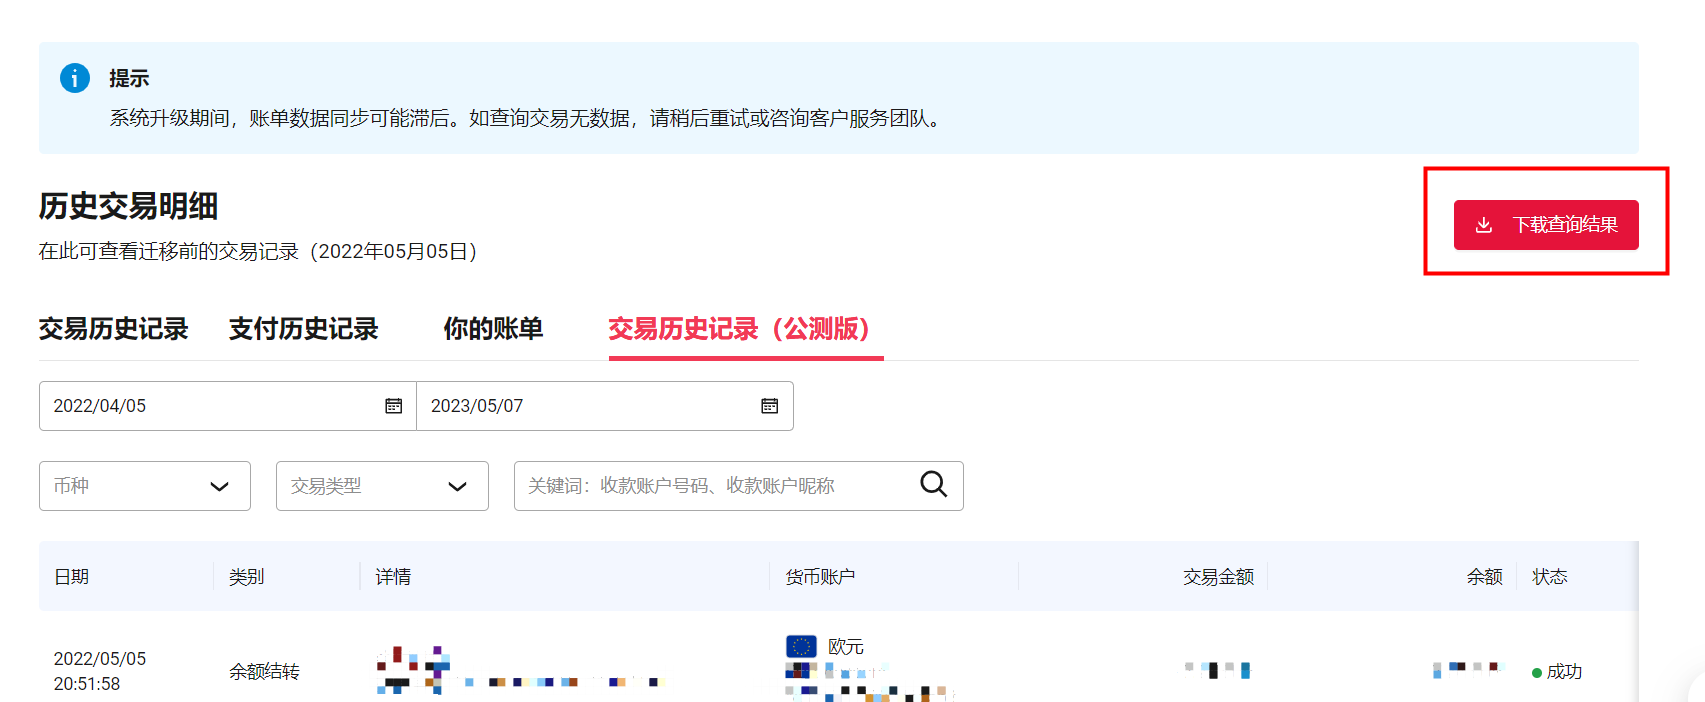
Task: Open calendar icon for start date 2022/04/05
Action: pyautogui.click(x=394, y=406)
